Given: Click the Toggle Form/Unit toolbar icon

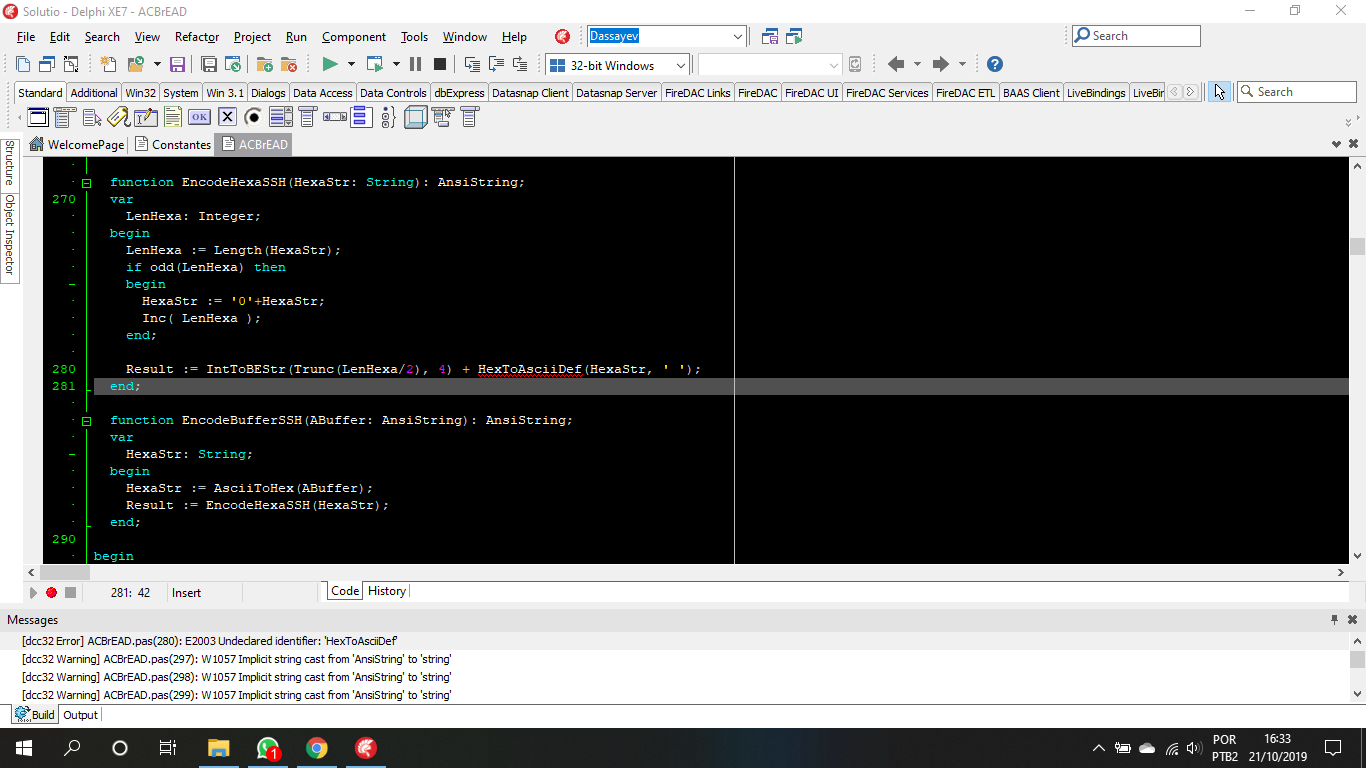Looking at the screenshot, I should click(71, 65).
